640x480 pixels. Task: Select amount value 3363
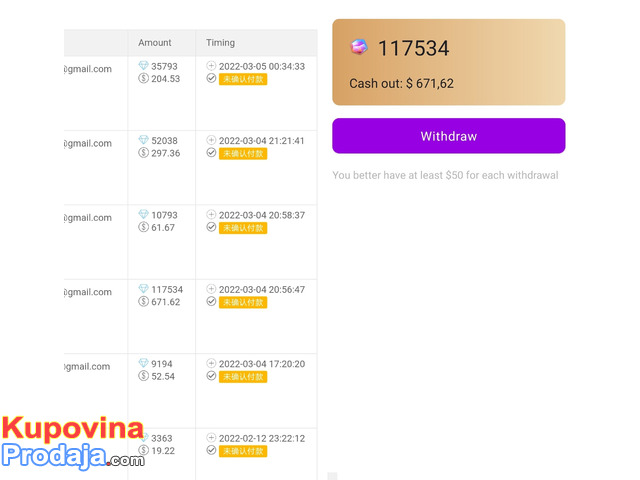coord(162,438)
